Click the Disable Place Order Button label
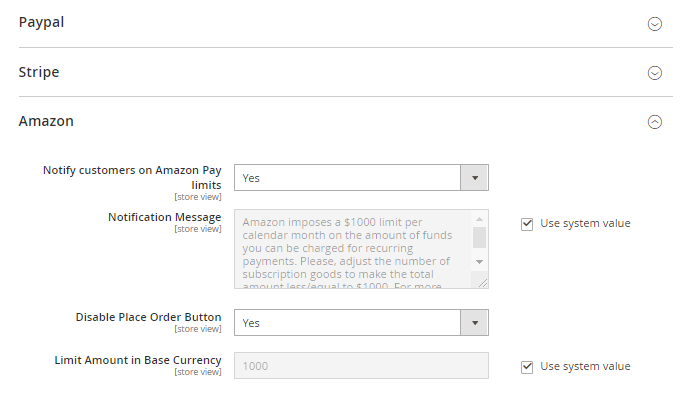This screenshot has height=399, width=685. (x=149, y=317)
